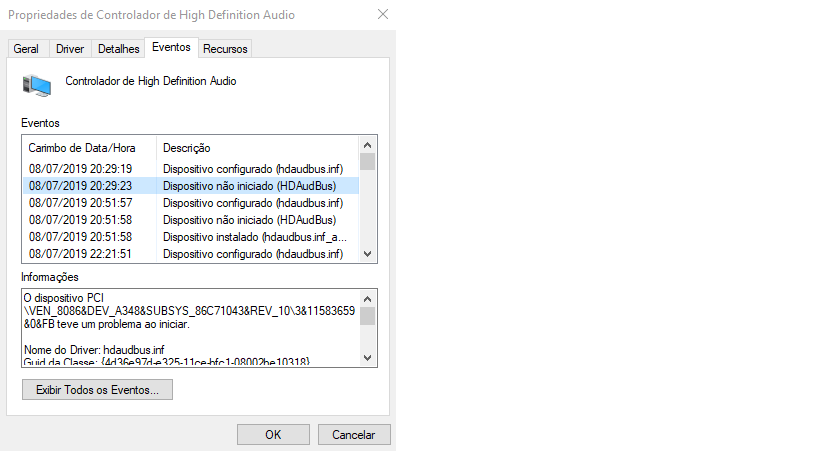Open the Driver tab
Image resolution: width=816 pixels, height=460 pixels.
70,49
